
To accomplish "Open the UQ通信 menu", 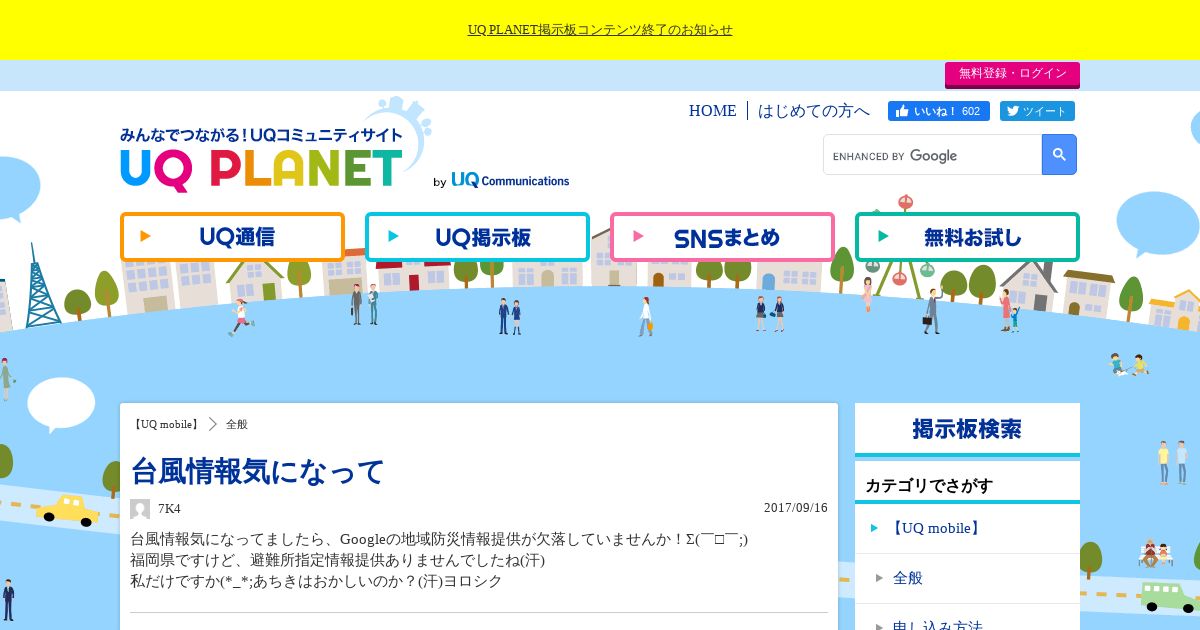I will click(232, 237).
